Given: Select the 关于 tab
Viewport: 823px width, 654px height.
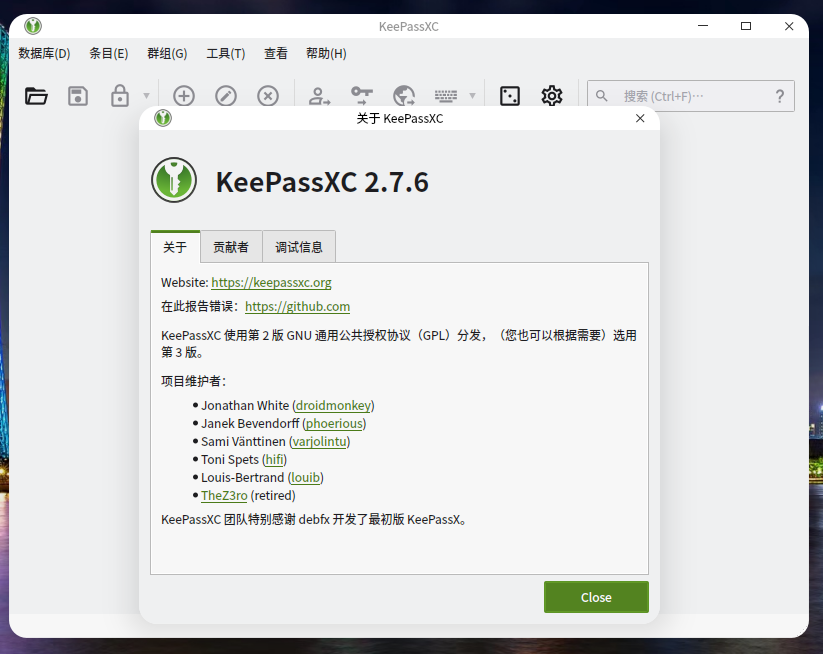Looking at the screenshot, I should [x=175, y=247].
